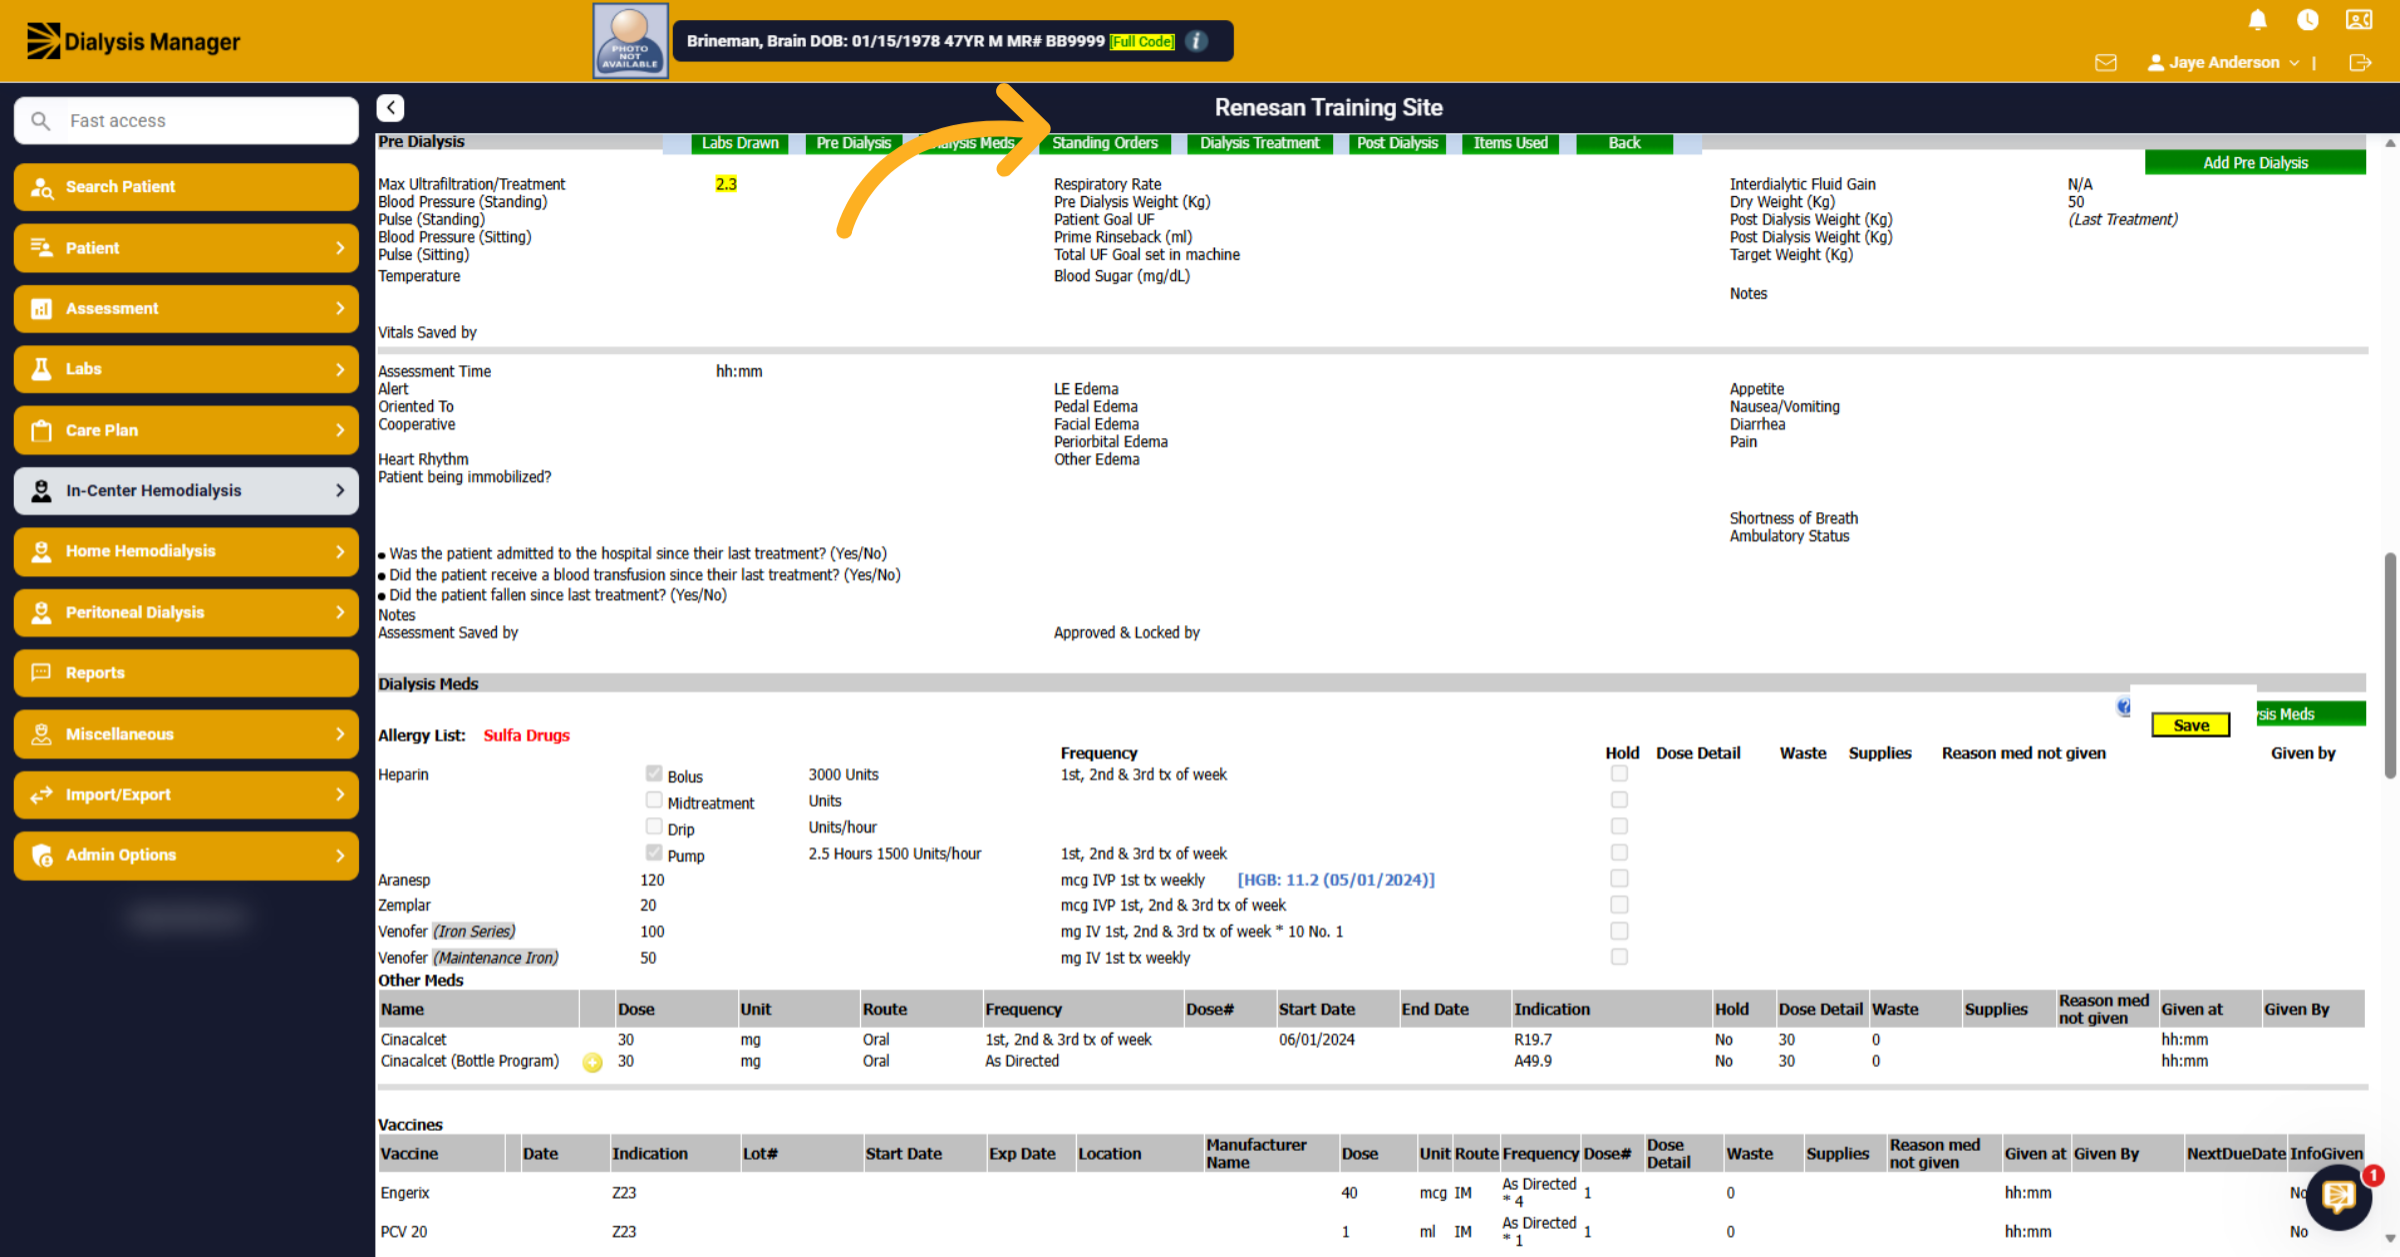Click the yellow Cinacalcet Bottle Program icon

click(x=592, y=1062)
